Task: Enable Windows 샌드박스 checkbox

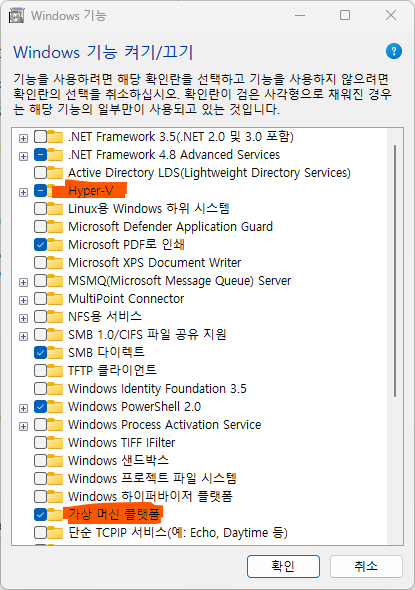Action: click(40, 461)
